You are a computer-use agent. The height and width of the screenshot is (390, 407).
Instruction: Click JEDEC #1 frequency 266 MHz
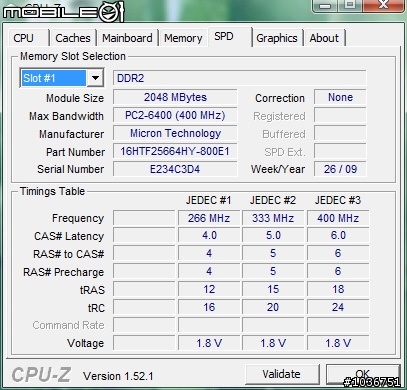pyautogui.click(x=209, y=218)
